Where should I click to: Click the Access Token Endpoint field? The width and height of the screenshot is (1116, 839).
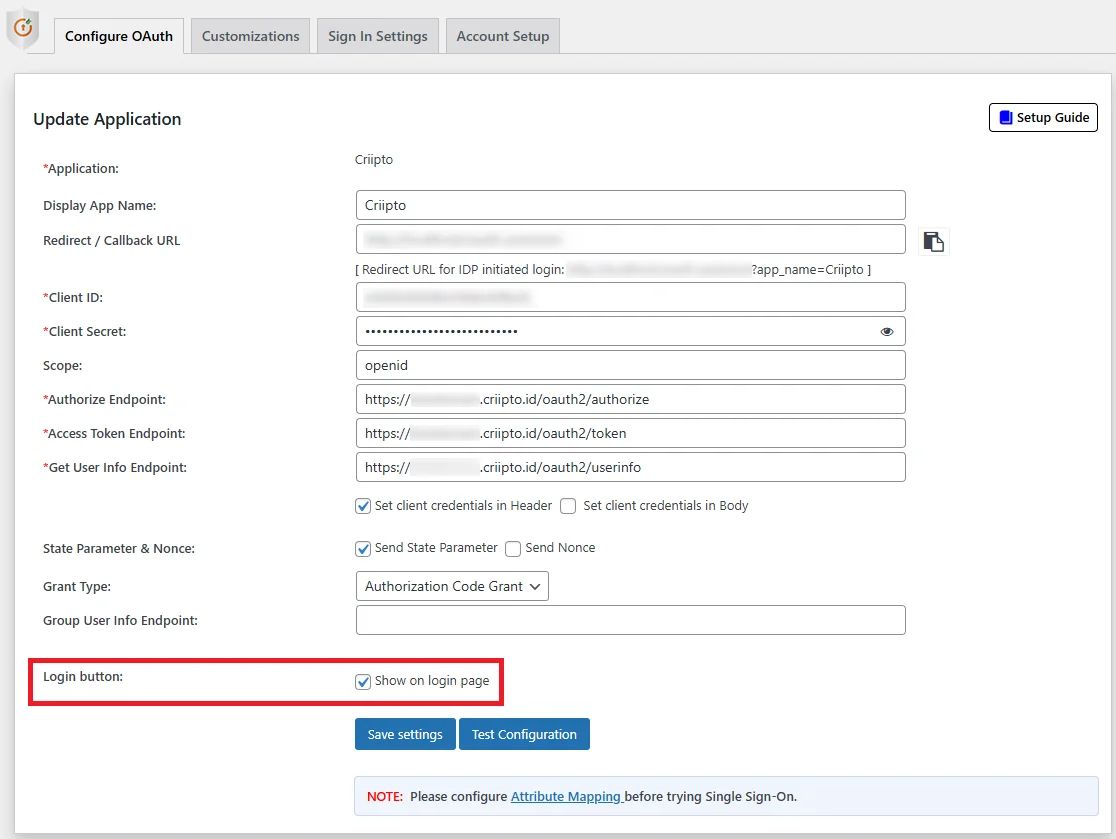click(631, 433)
